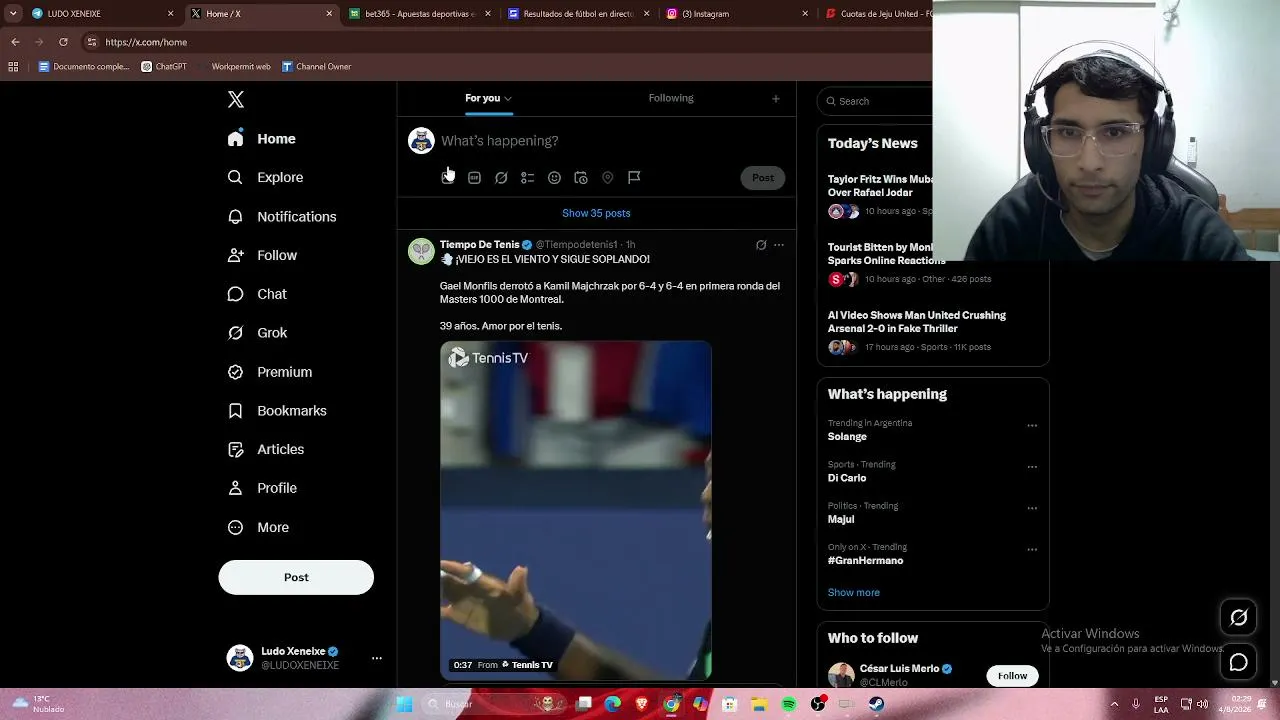The width and height of the screenshot is (1280, 720).
Task: Add a GIF to the post
Action: tap(474, 177)
